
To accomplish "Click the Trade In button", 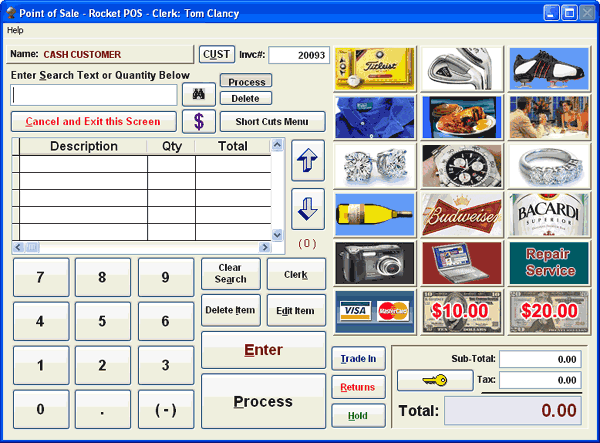I will point(359,358).
